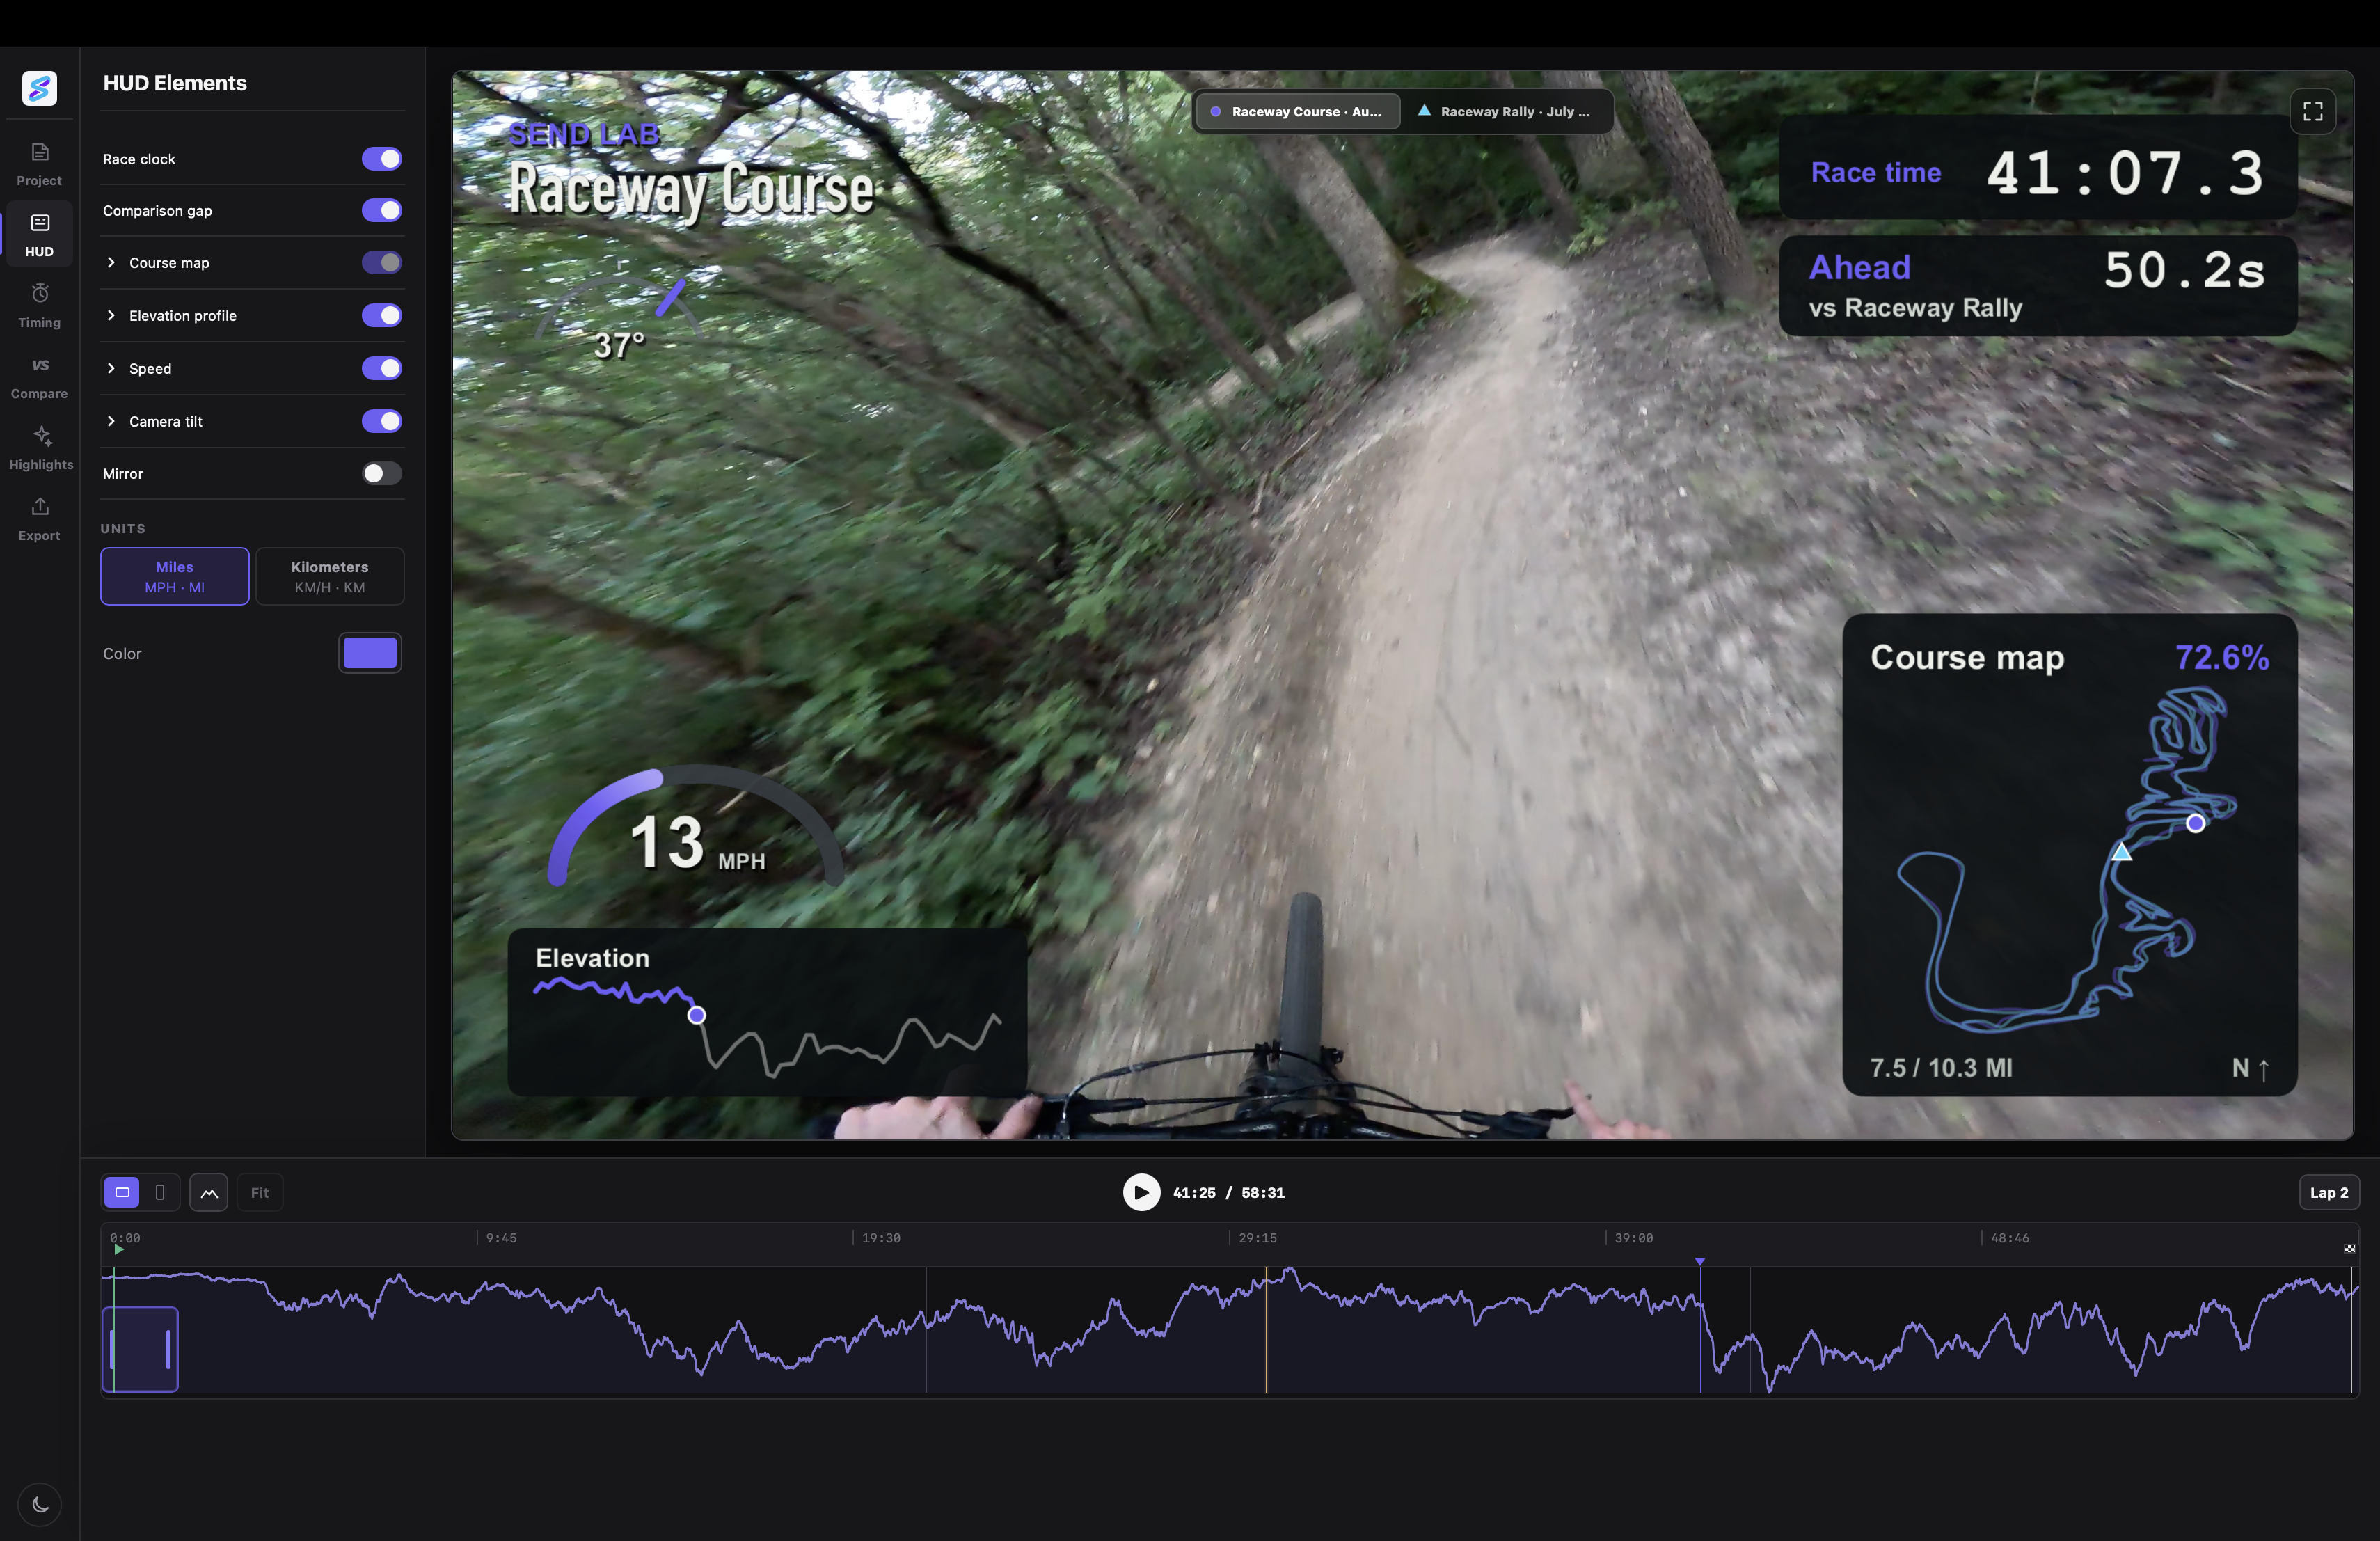
Task: Click the Ahead vs Raceway Rally overlay
Action: (x=2038, y=286)
